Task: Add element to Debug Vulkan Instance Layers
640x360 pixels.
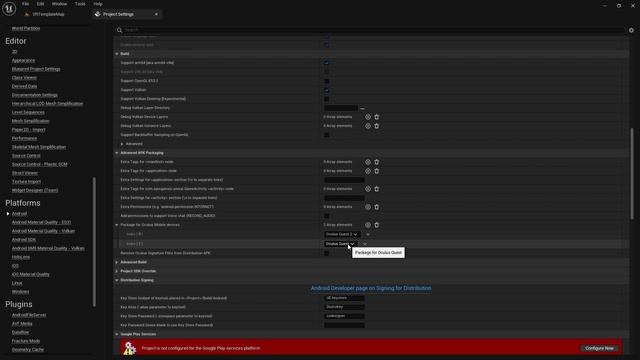Action: 368,126
